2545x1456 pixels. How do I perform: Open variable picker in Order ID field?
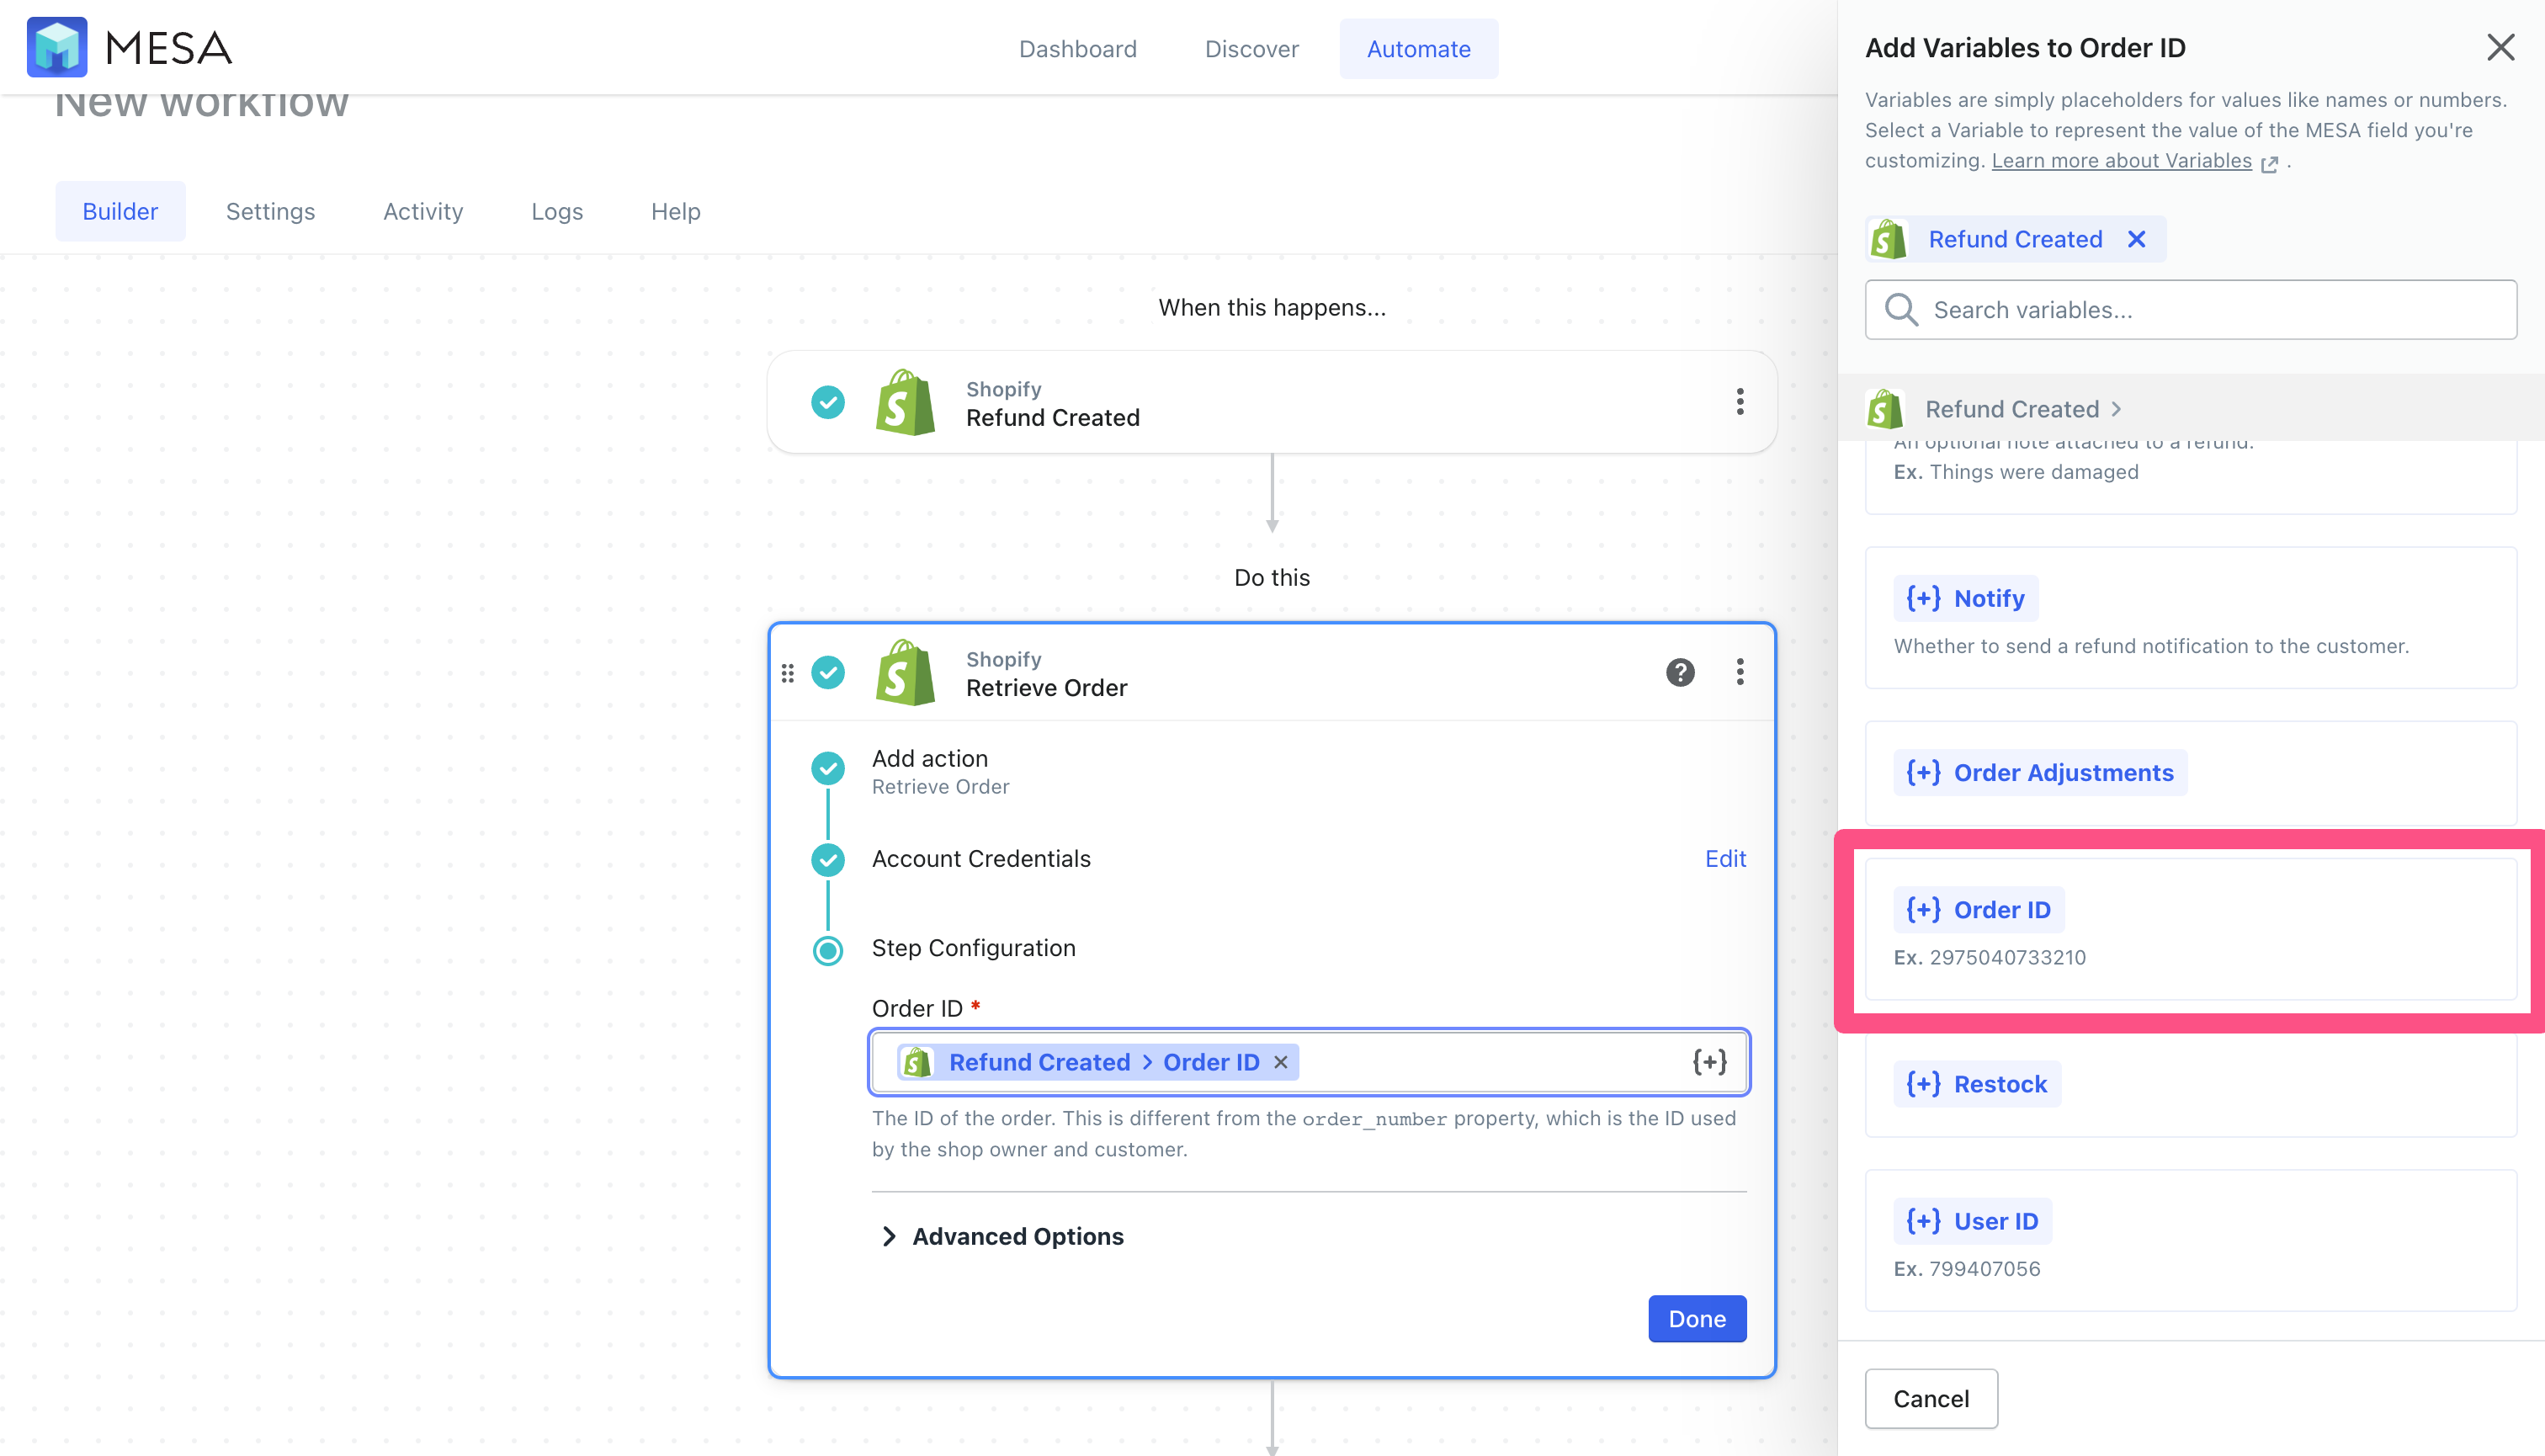1709,1062
